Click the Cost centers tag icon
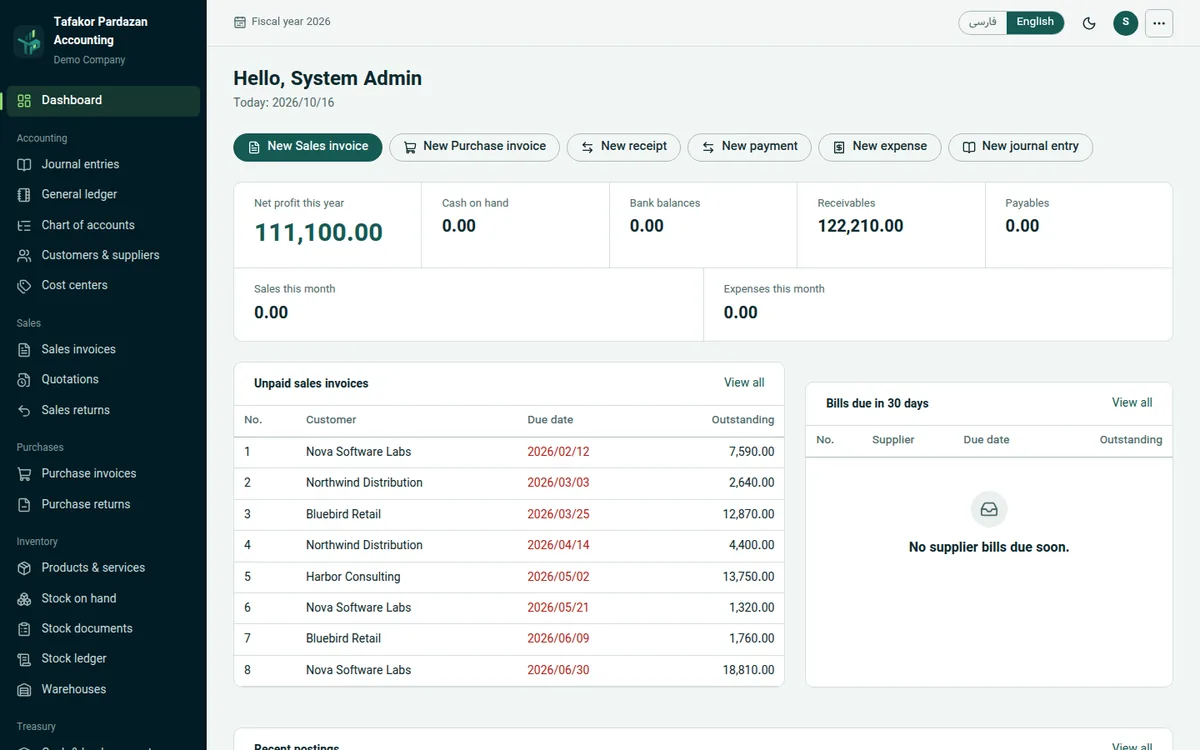Viewport: 1200px width, 750px height. (24, 286)
